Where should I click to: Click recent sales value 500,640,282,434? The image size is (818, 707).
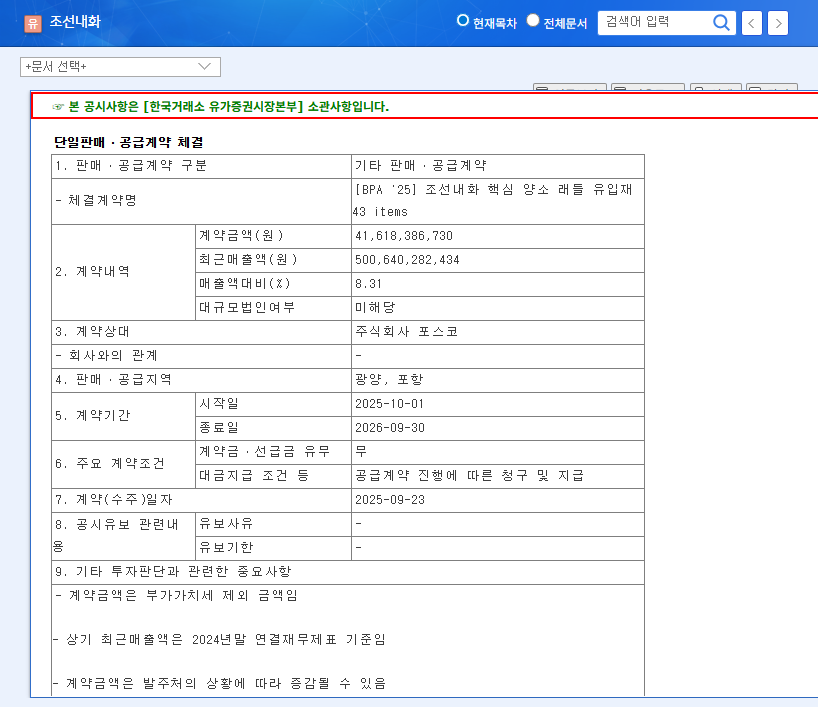[x=498, y=260]
